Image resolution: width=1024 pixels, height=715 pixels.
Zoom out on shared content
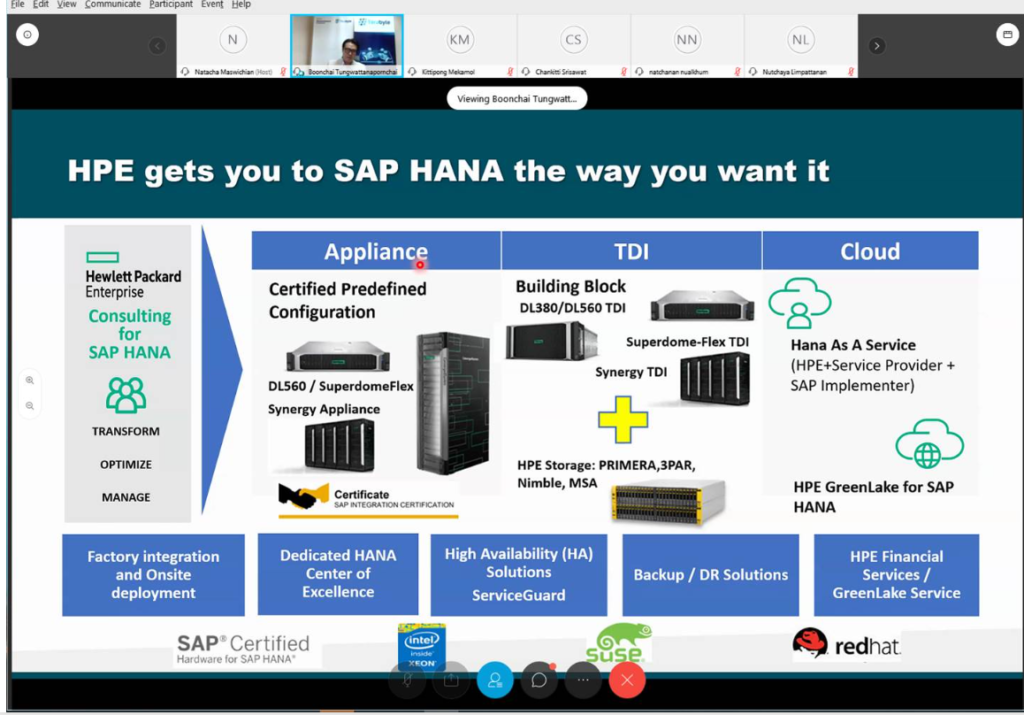click(30, 405)
